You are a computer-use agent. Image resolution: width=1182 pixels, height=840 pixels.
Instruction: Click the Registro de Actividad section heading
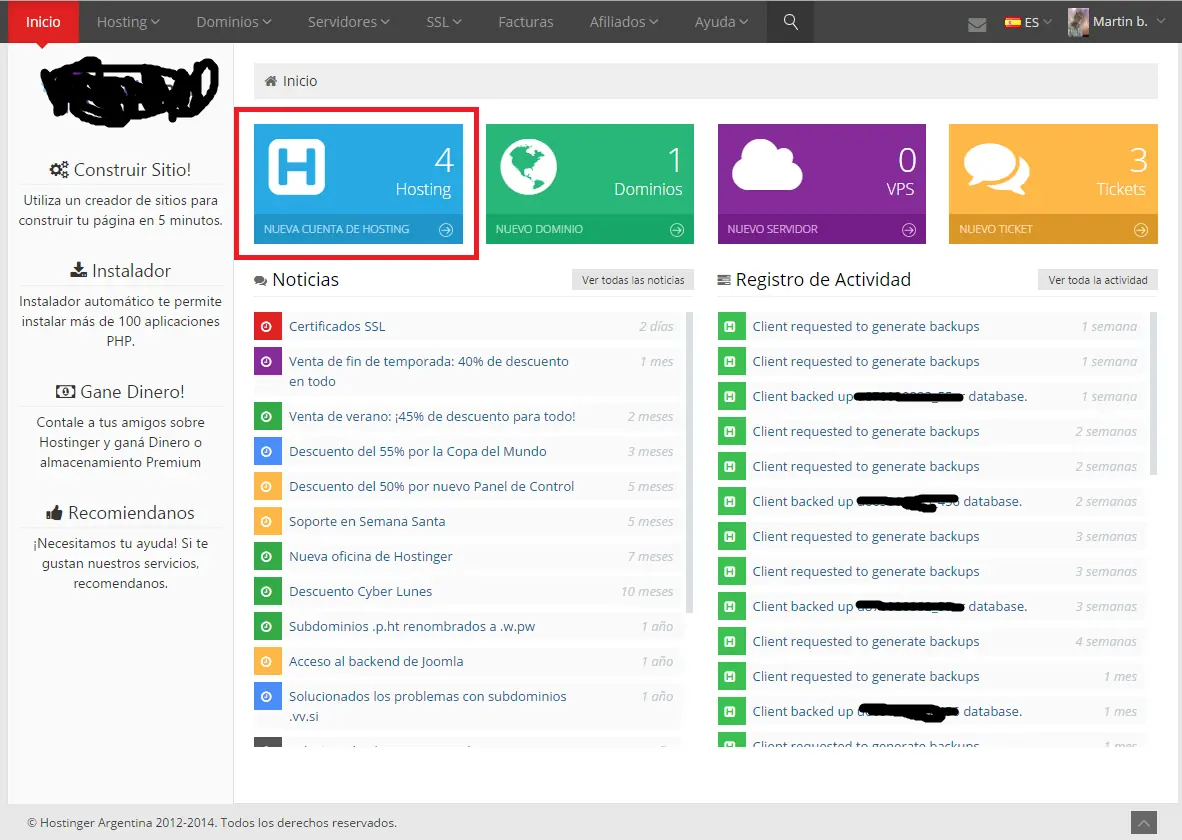click(x=823, y=280)
